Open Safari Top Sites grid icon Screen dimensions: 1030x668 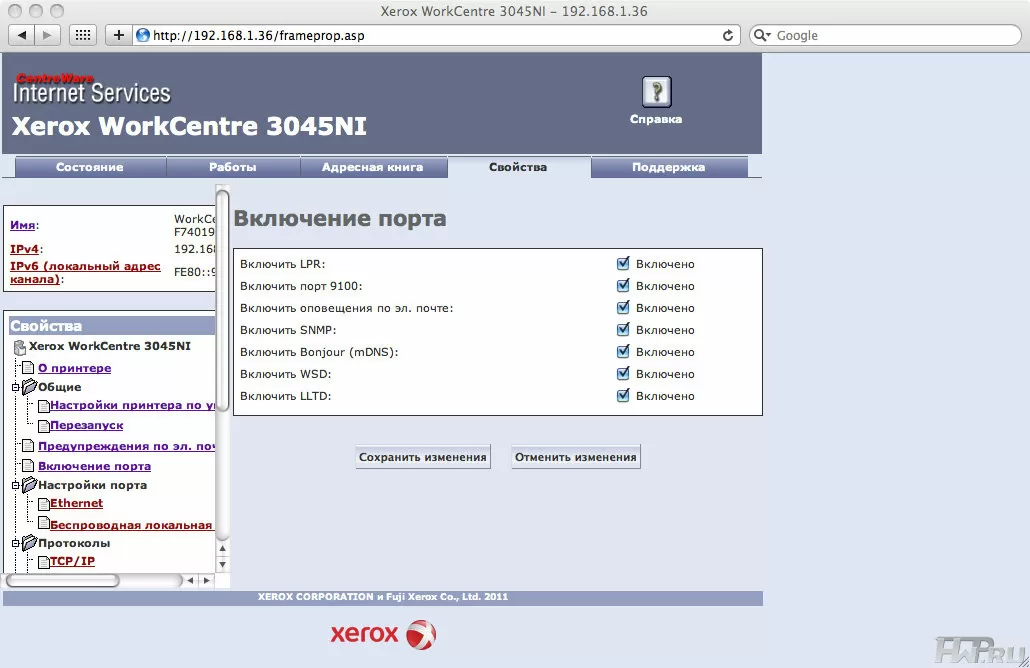tap(84, 35)
